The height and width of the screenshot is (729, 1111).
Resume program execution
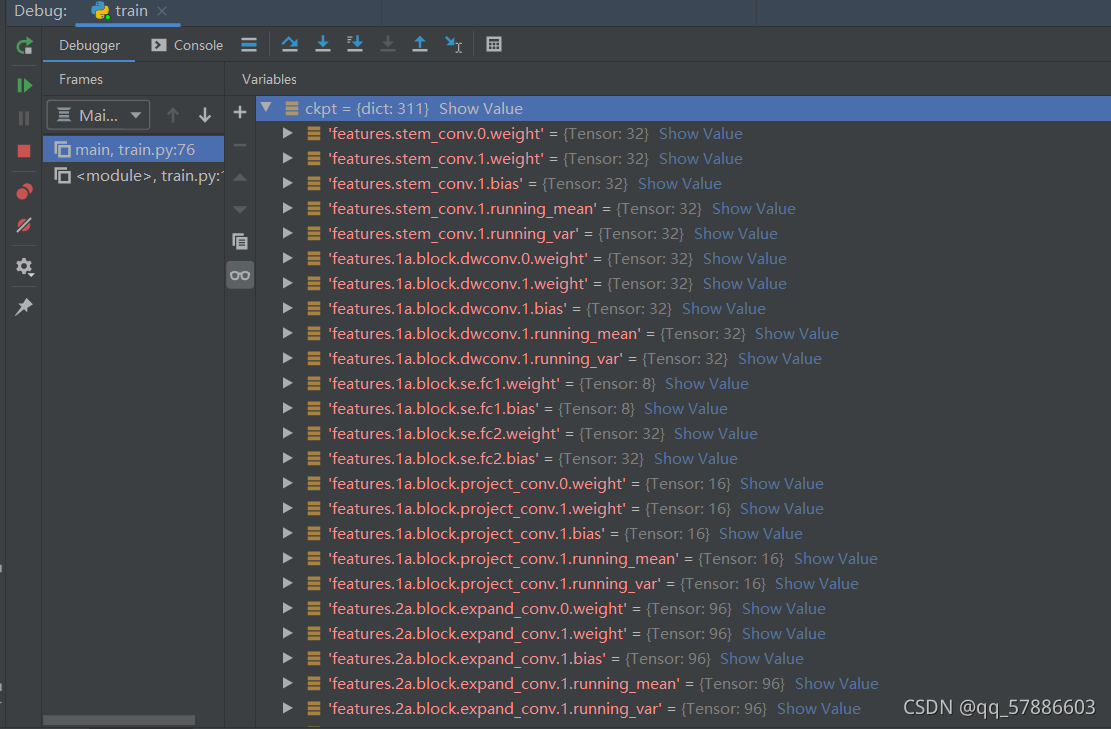(x=24, y=85)
